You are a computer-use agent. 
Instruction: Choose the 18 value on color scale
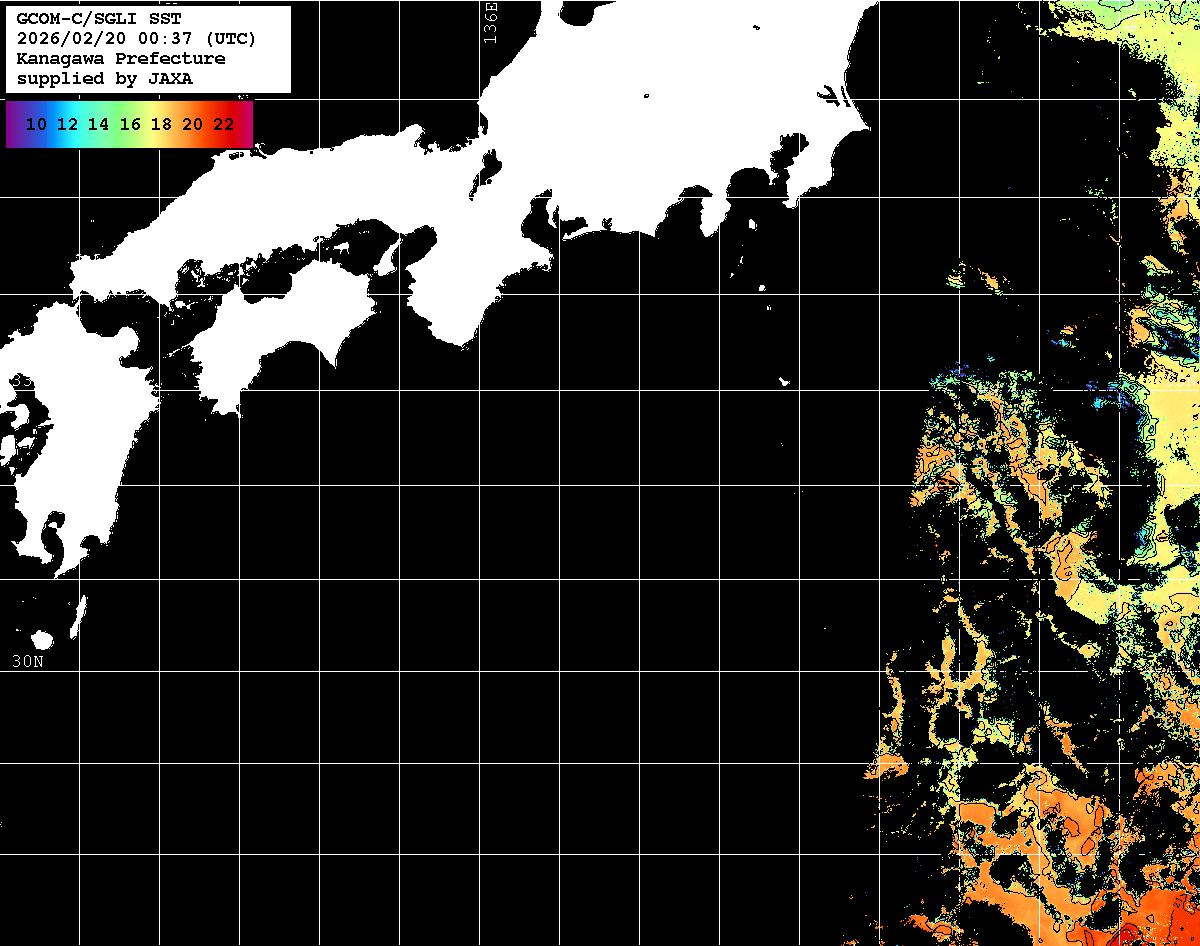161,125
